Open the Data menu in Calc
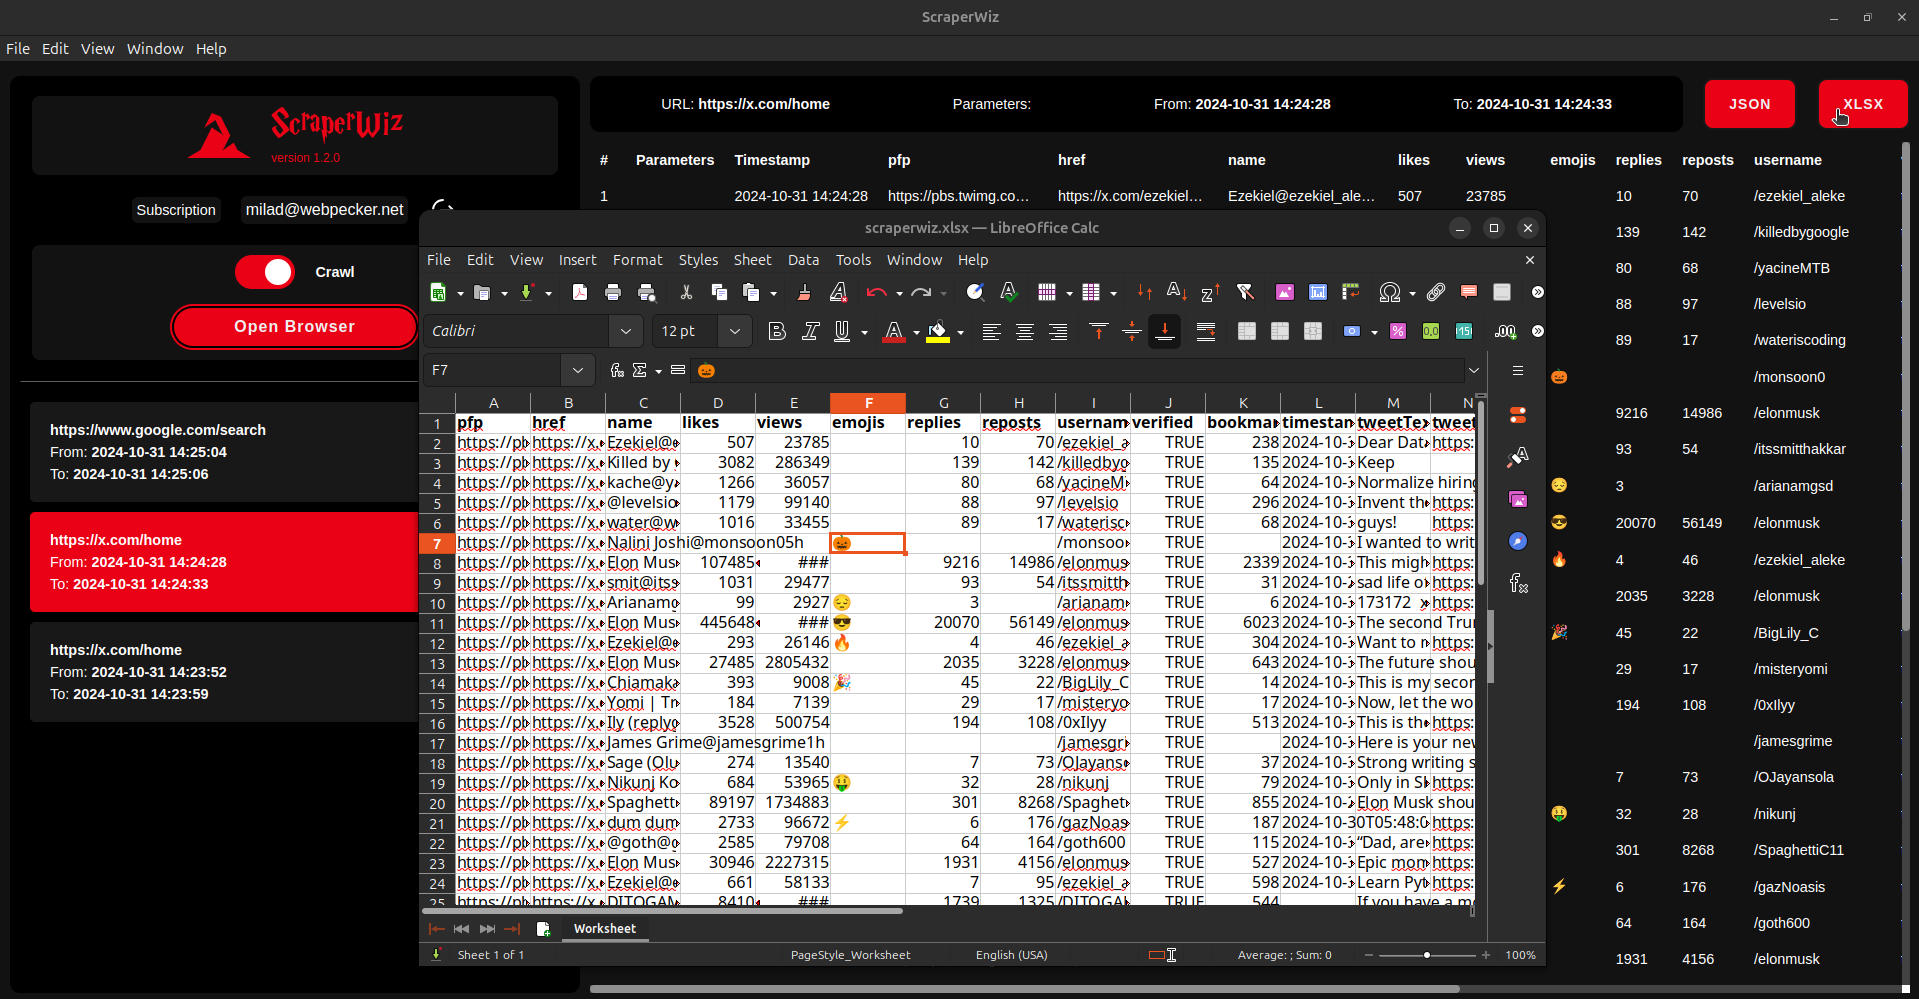 (x=803, y=260)
